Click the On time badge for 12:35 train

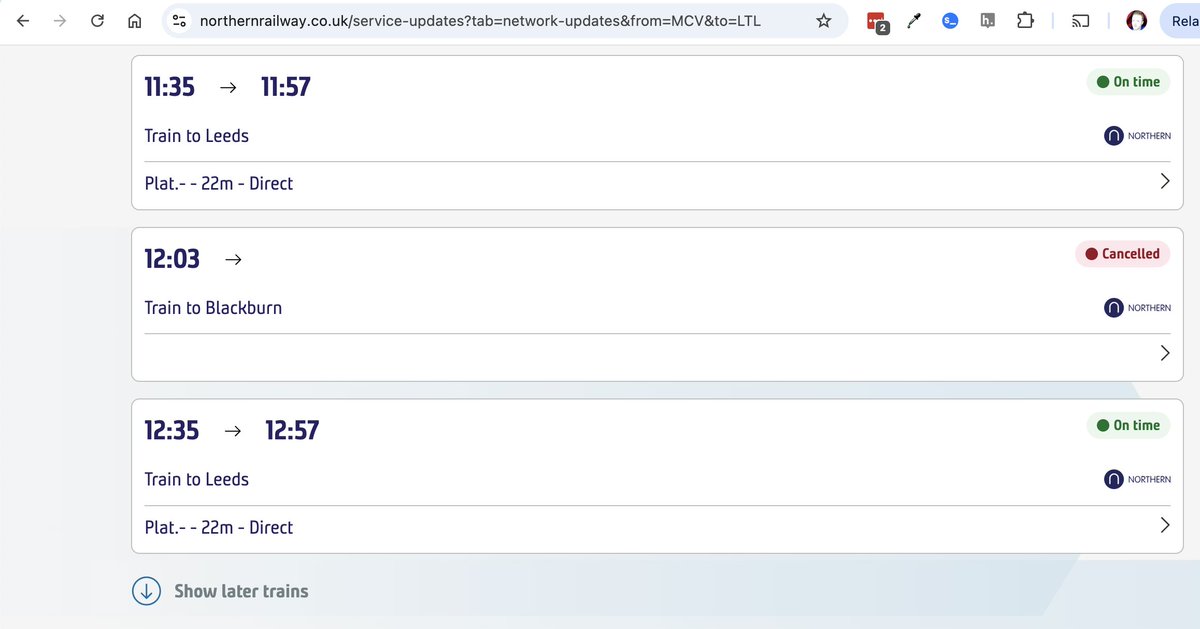(1128, 425)
